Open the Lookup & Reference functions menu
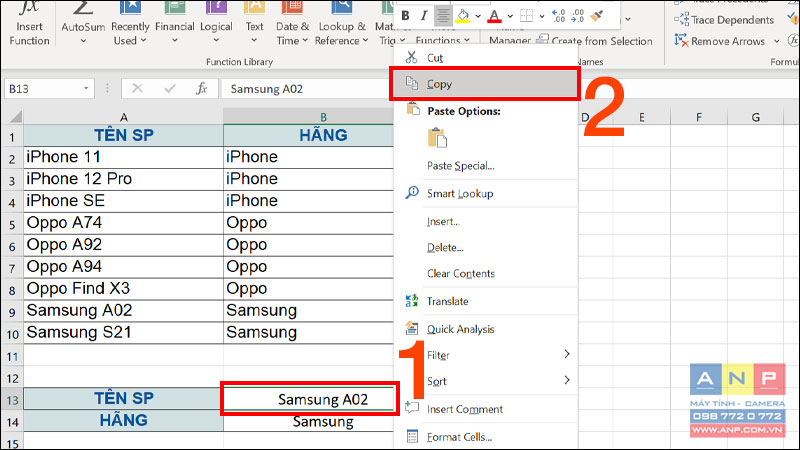Image resolution: width=800 pixels, height=450 pixels. 342,24
